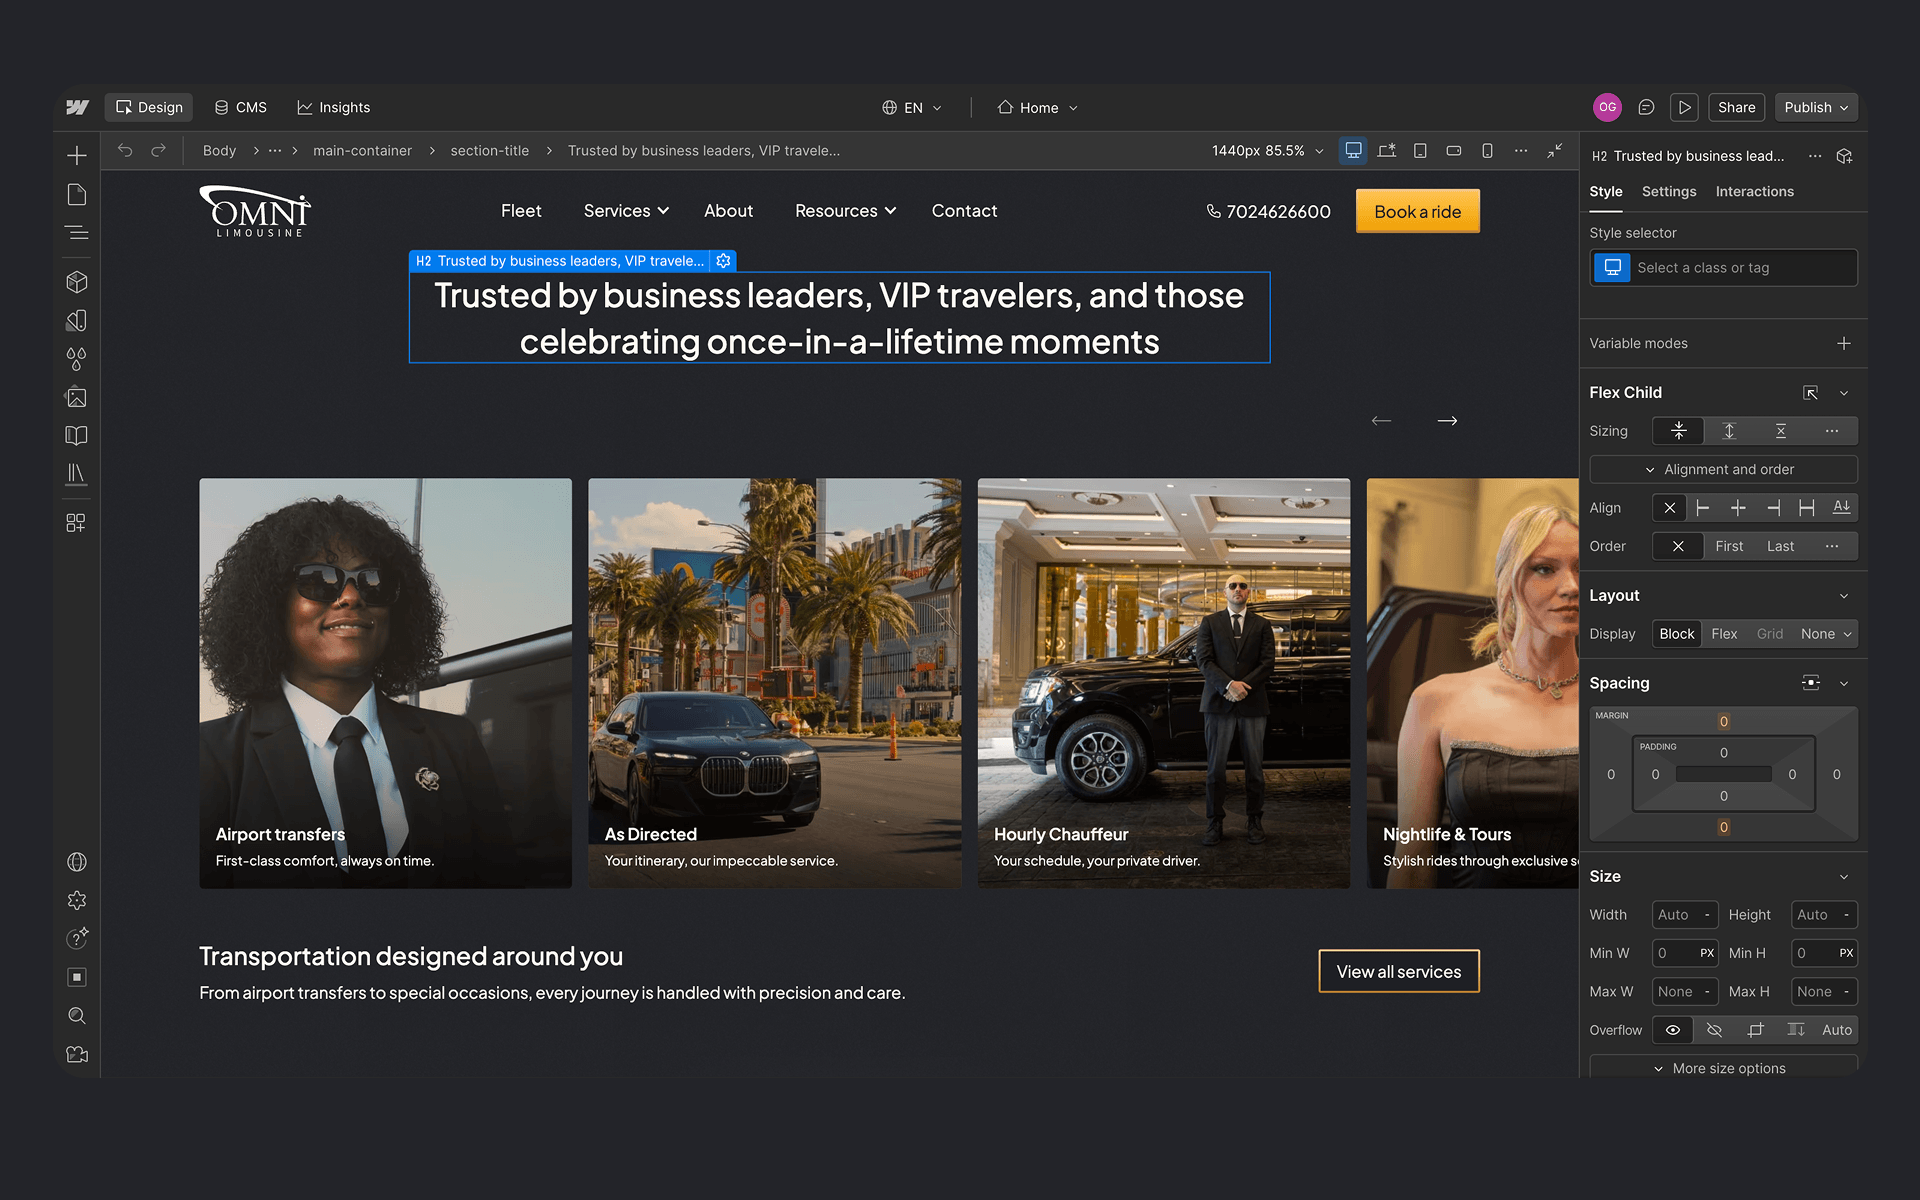Set overflow to hidden crossed-eye icon

[x=1714, y=1030]
